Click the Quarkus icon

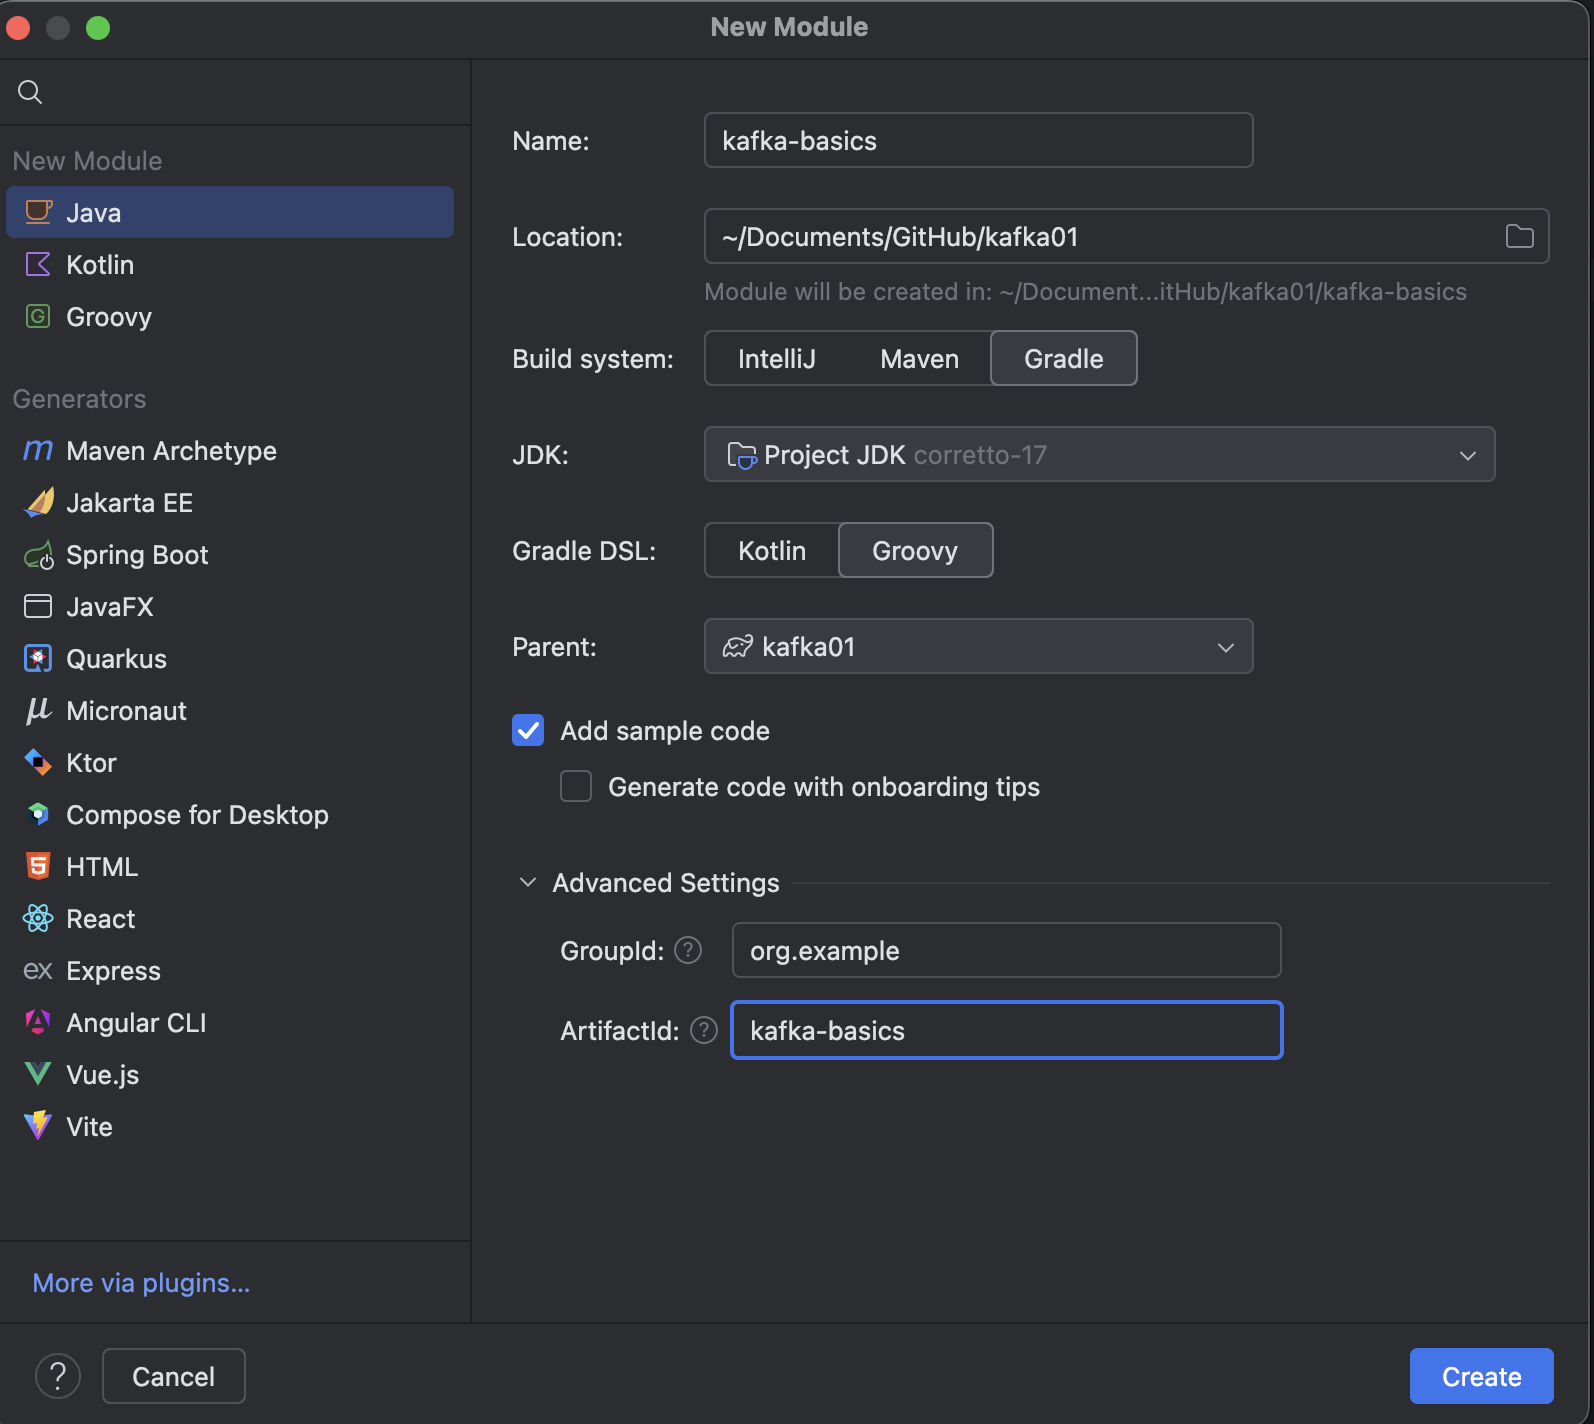38,658
